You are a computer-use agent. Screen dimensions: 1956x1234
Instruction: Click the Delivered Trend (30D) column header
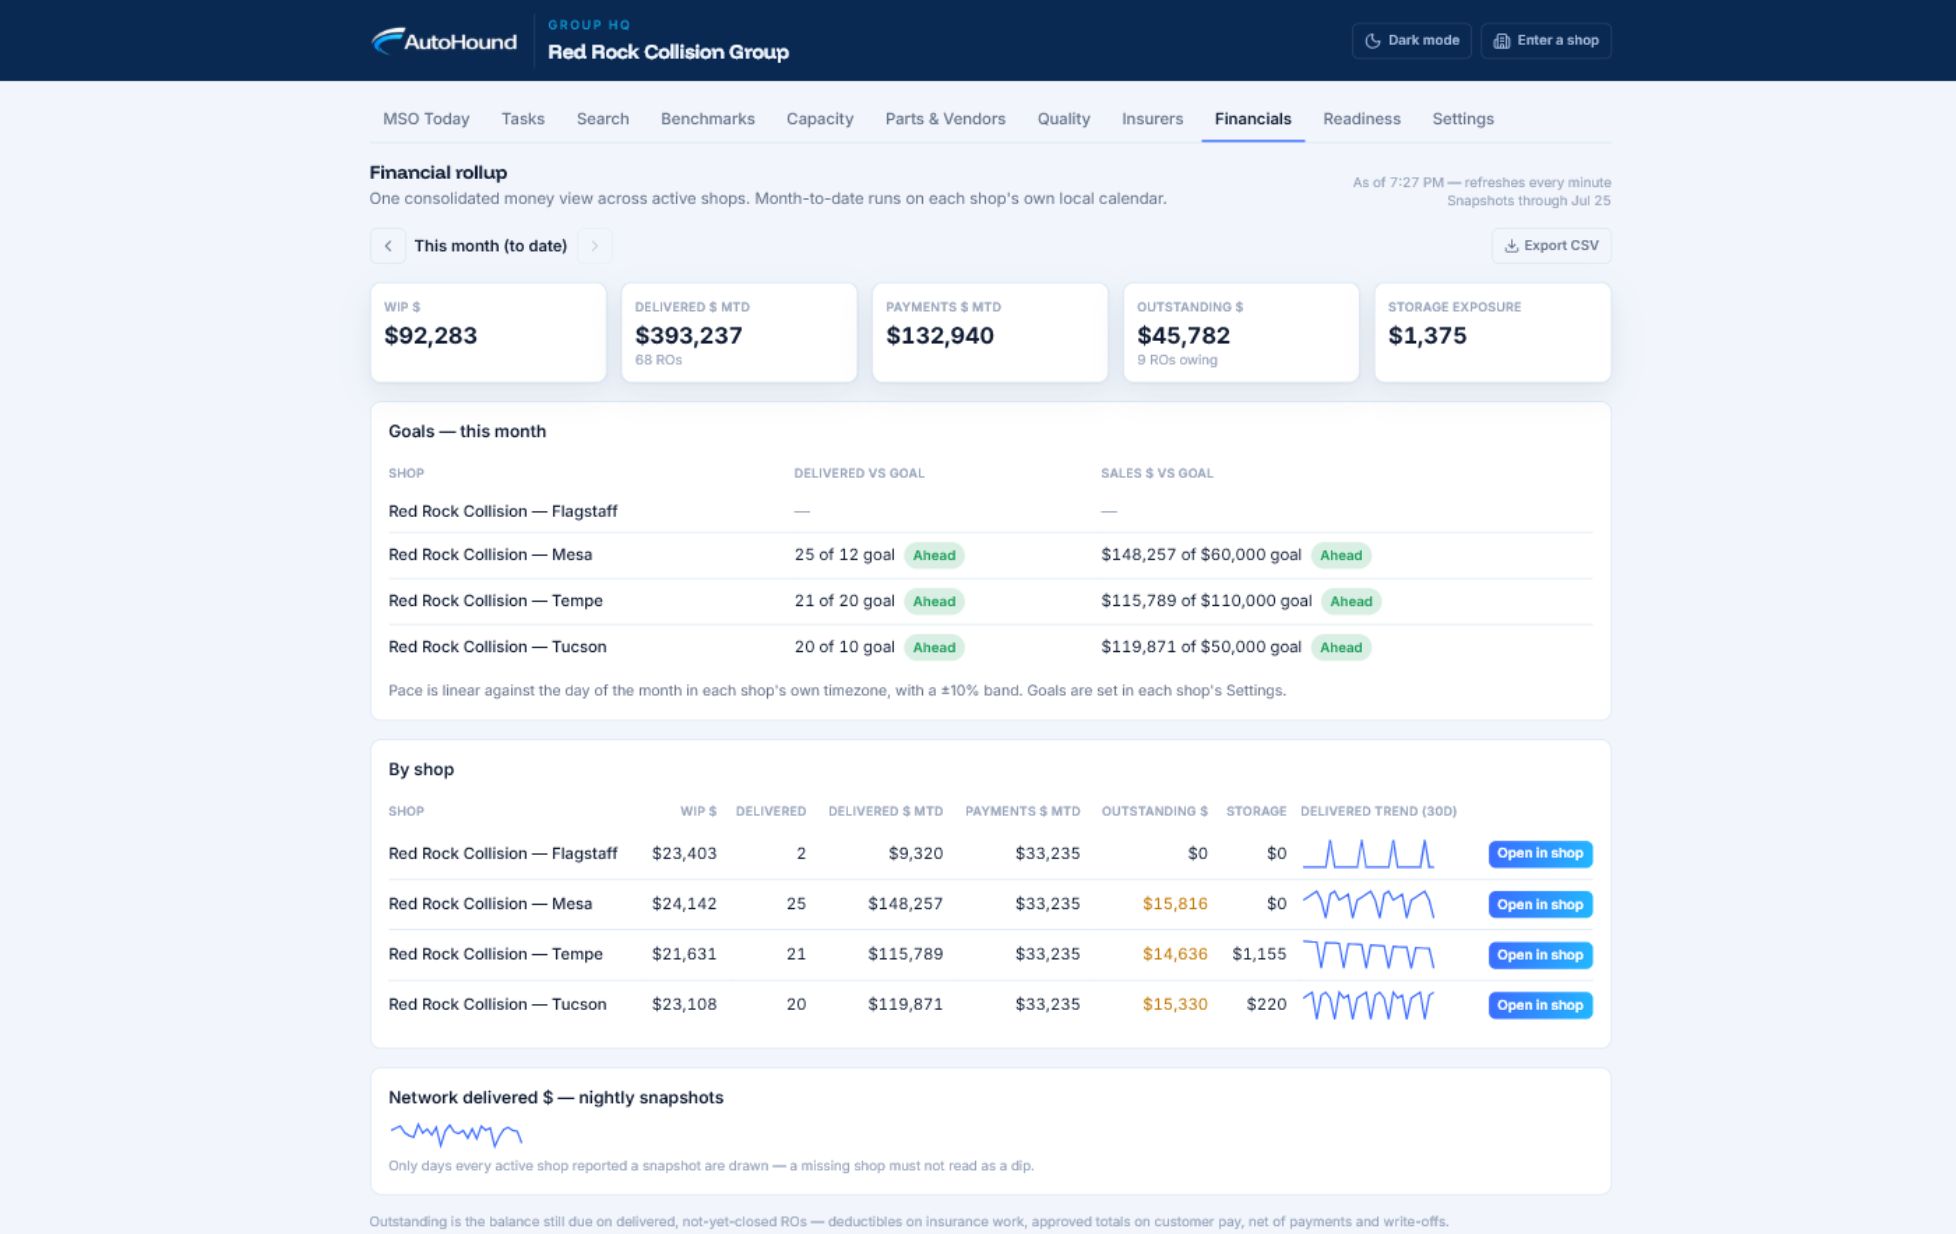[x=1378, y=811]
